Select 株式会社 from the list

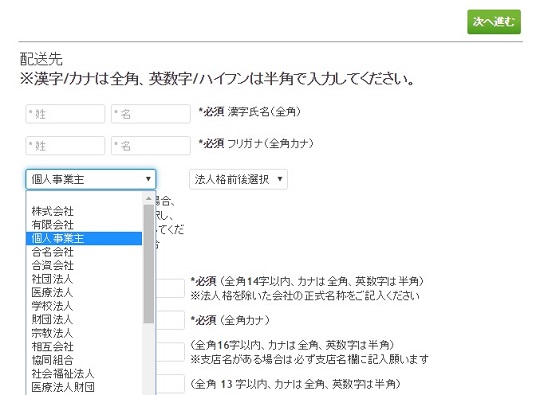tap(84, 211)
